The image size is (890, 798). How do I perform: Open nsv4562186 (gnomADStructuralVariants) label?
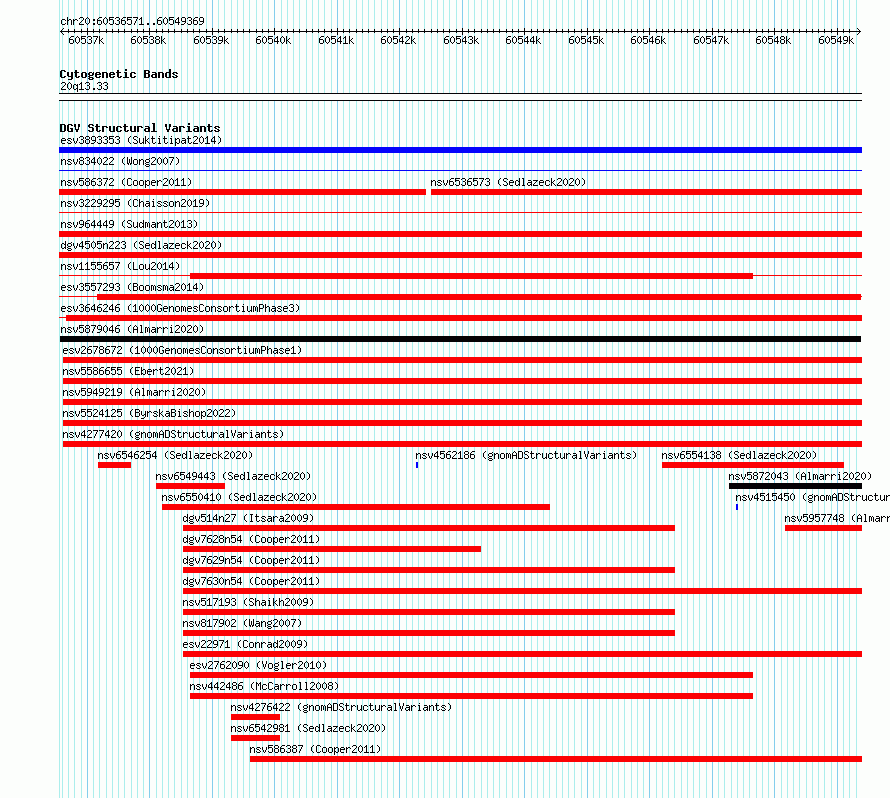click(x=526, y=455)
